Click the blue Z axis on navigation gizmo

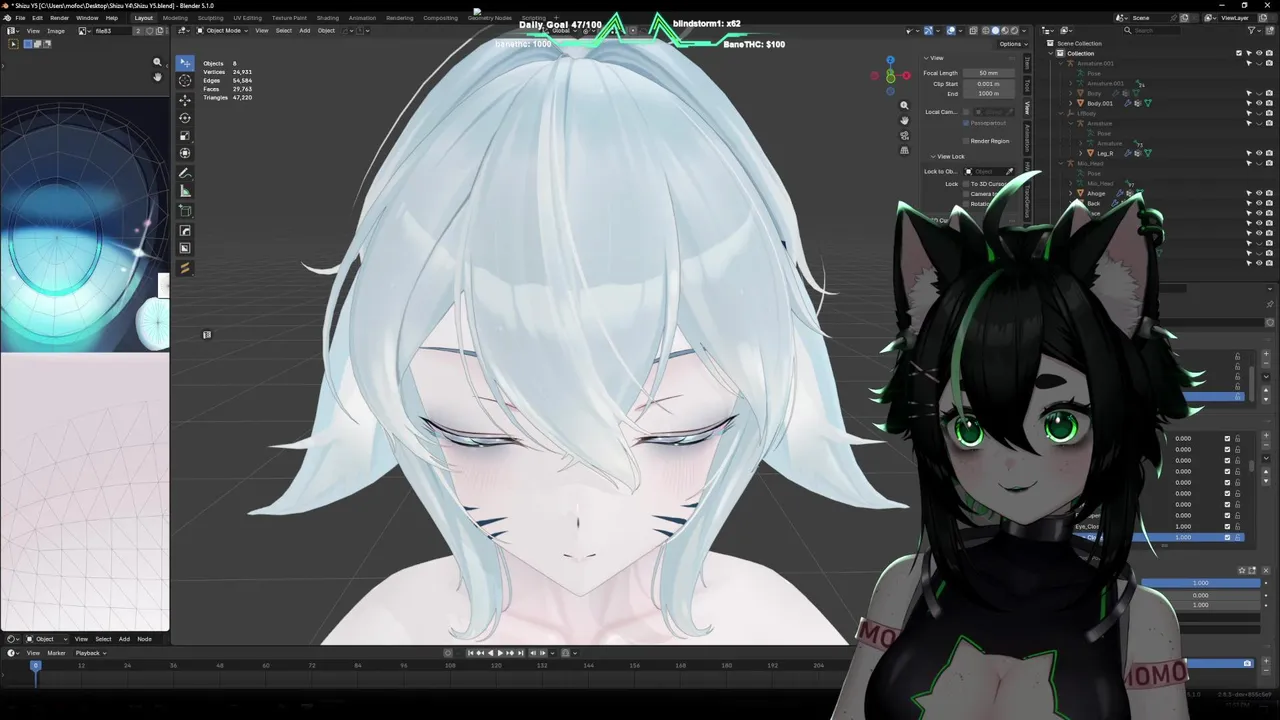click(x=890, y=61)
